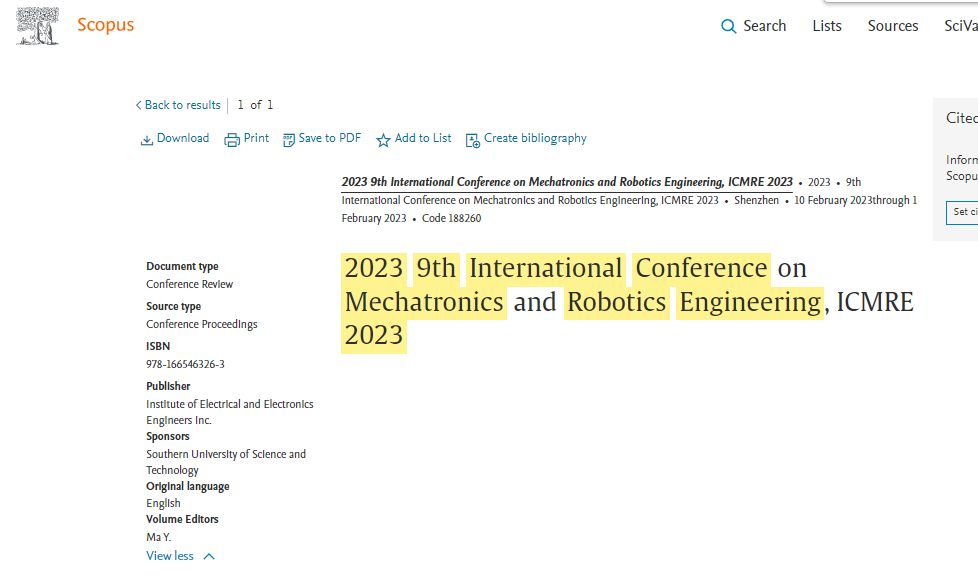Click the Shenzhen location text
This screenshot has height=588, width=978.
(757, 200)
